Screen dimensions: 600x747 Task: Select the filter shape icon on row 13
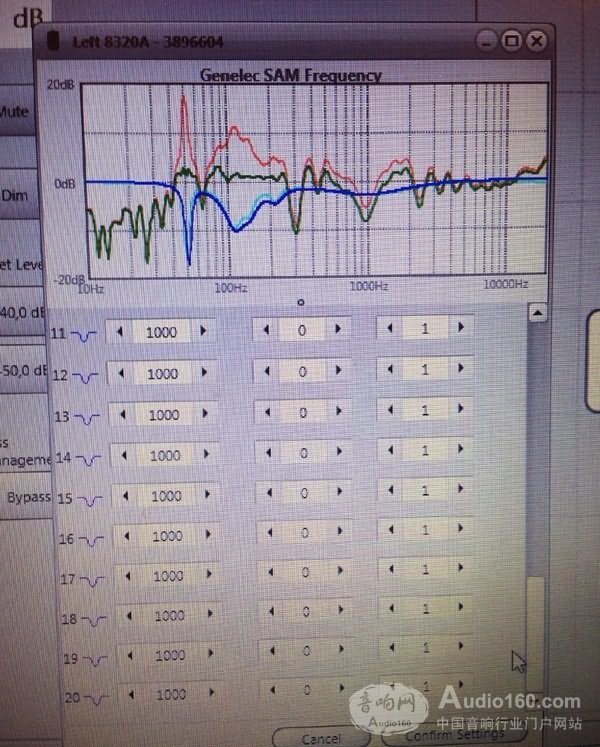click(x=87, y=417)
